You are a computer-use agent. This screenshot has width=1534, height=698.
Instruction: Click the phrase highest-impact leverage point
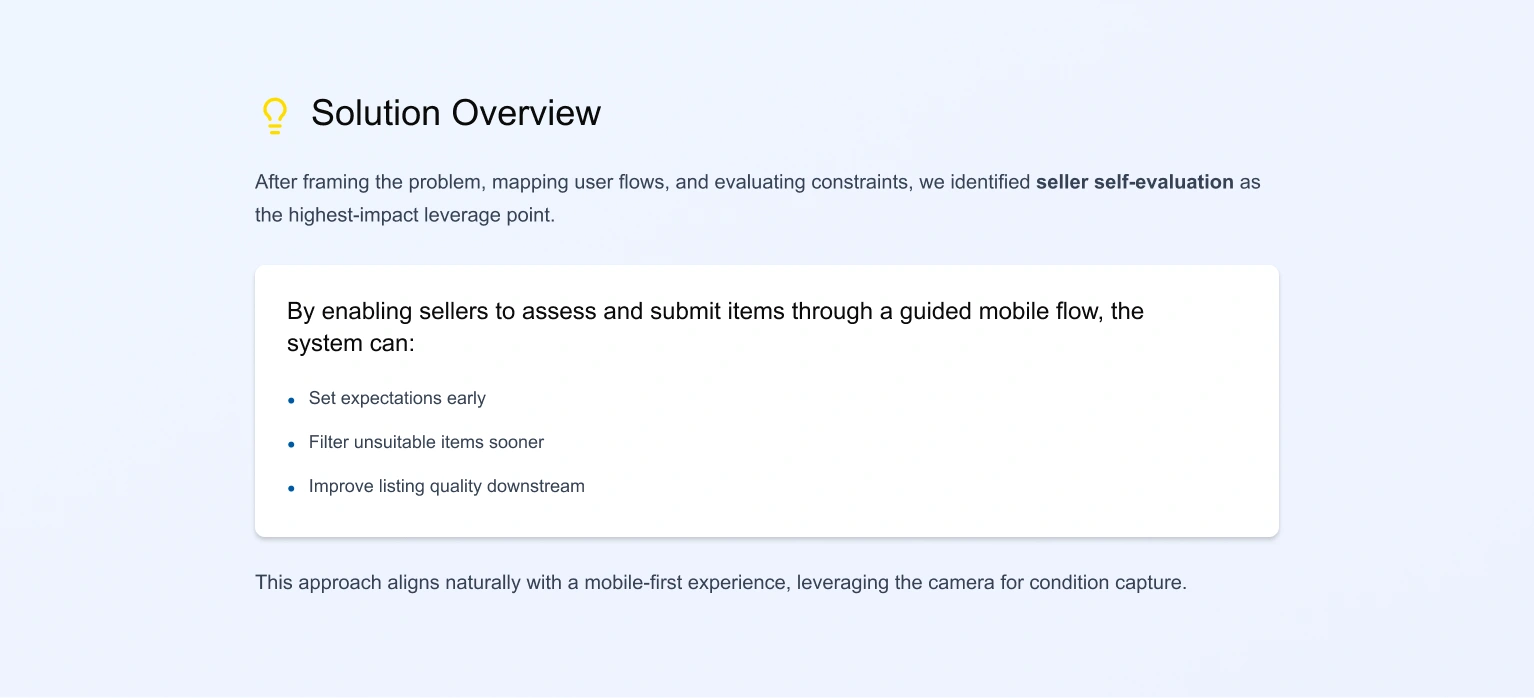pos(418,215)
